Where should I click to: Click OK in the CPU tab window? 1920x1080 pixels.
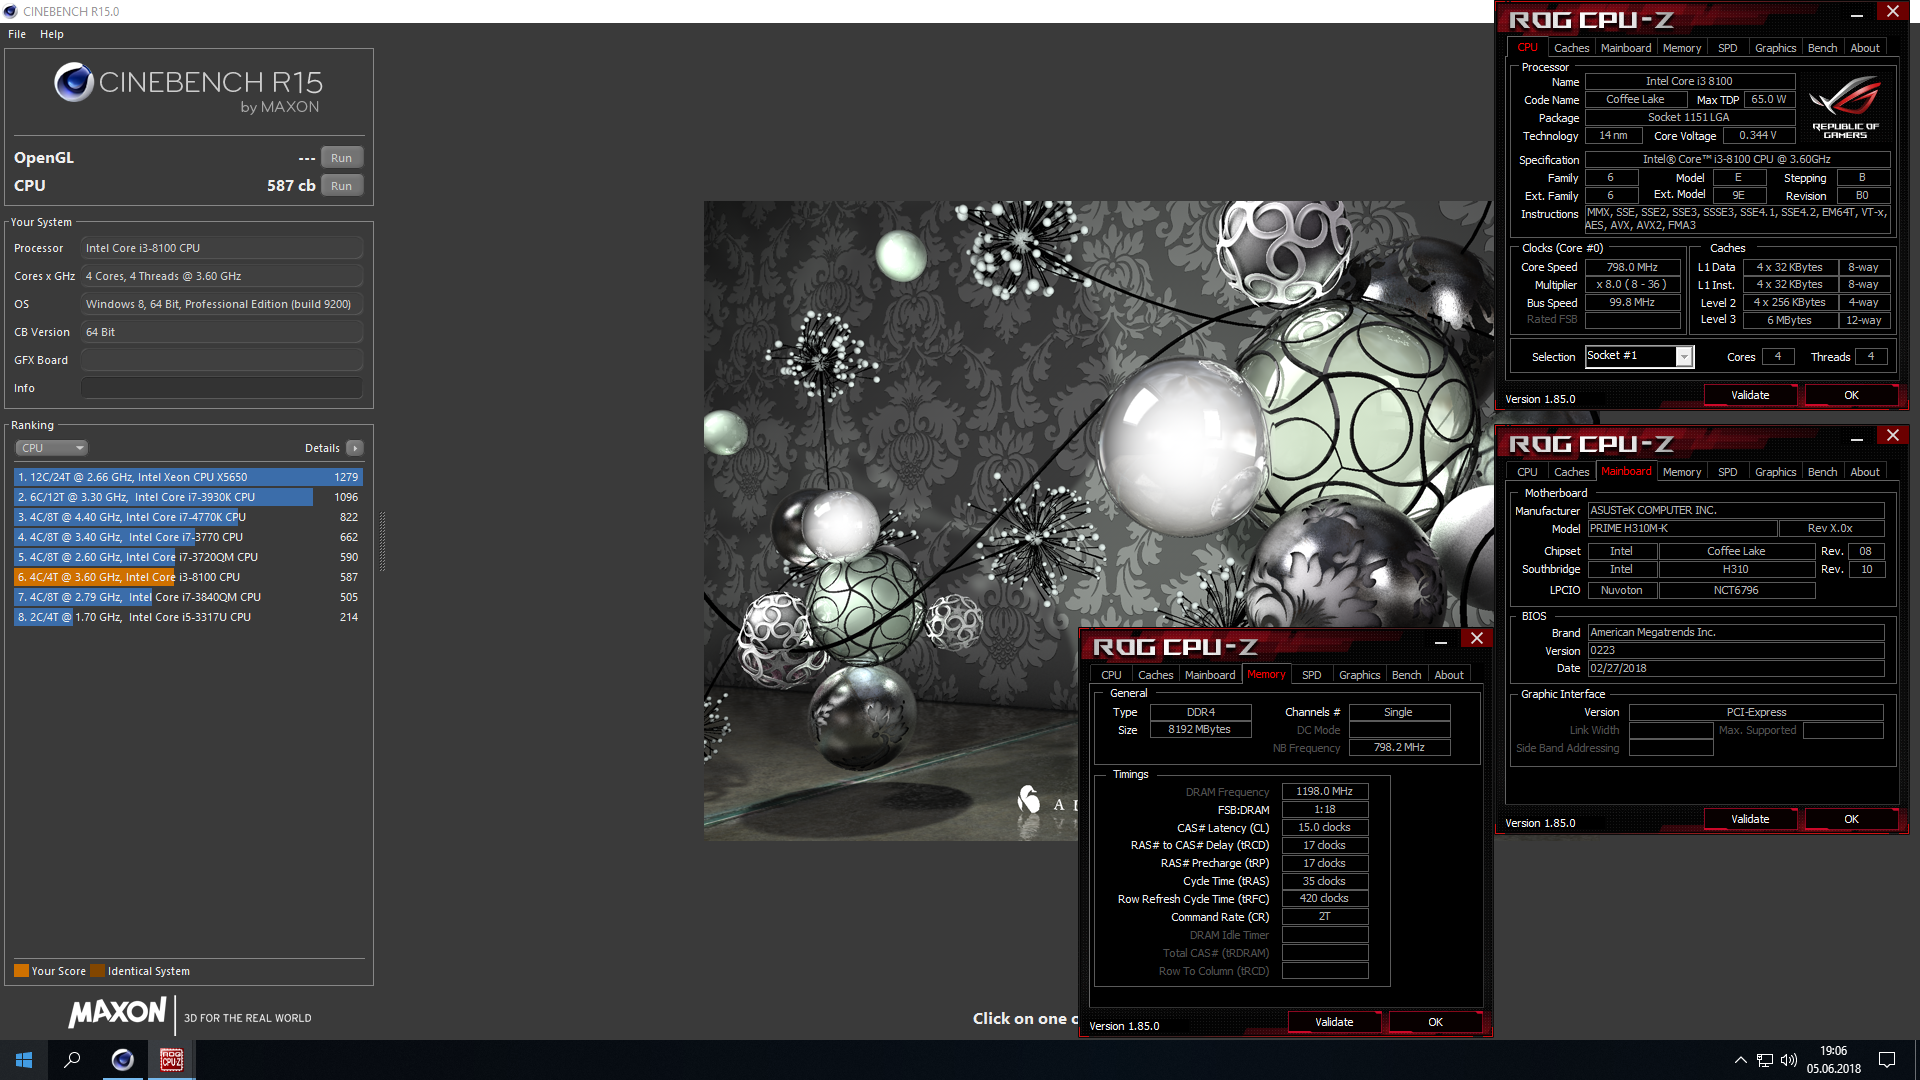1851,396
